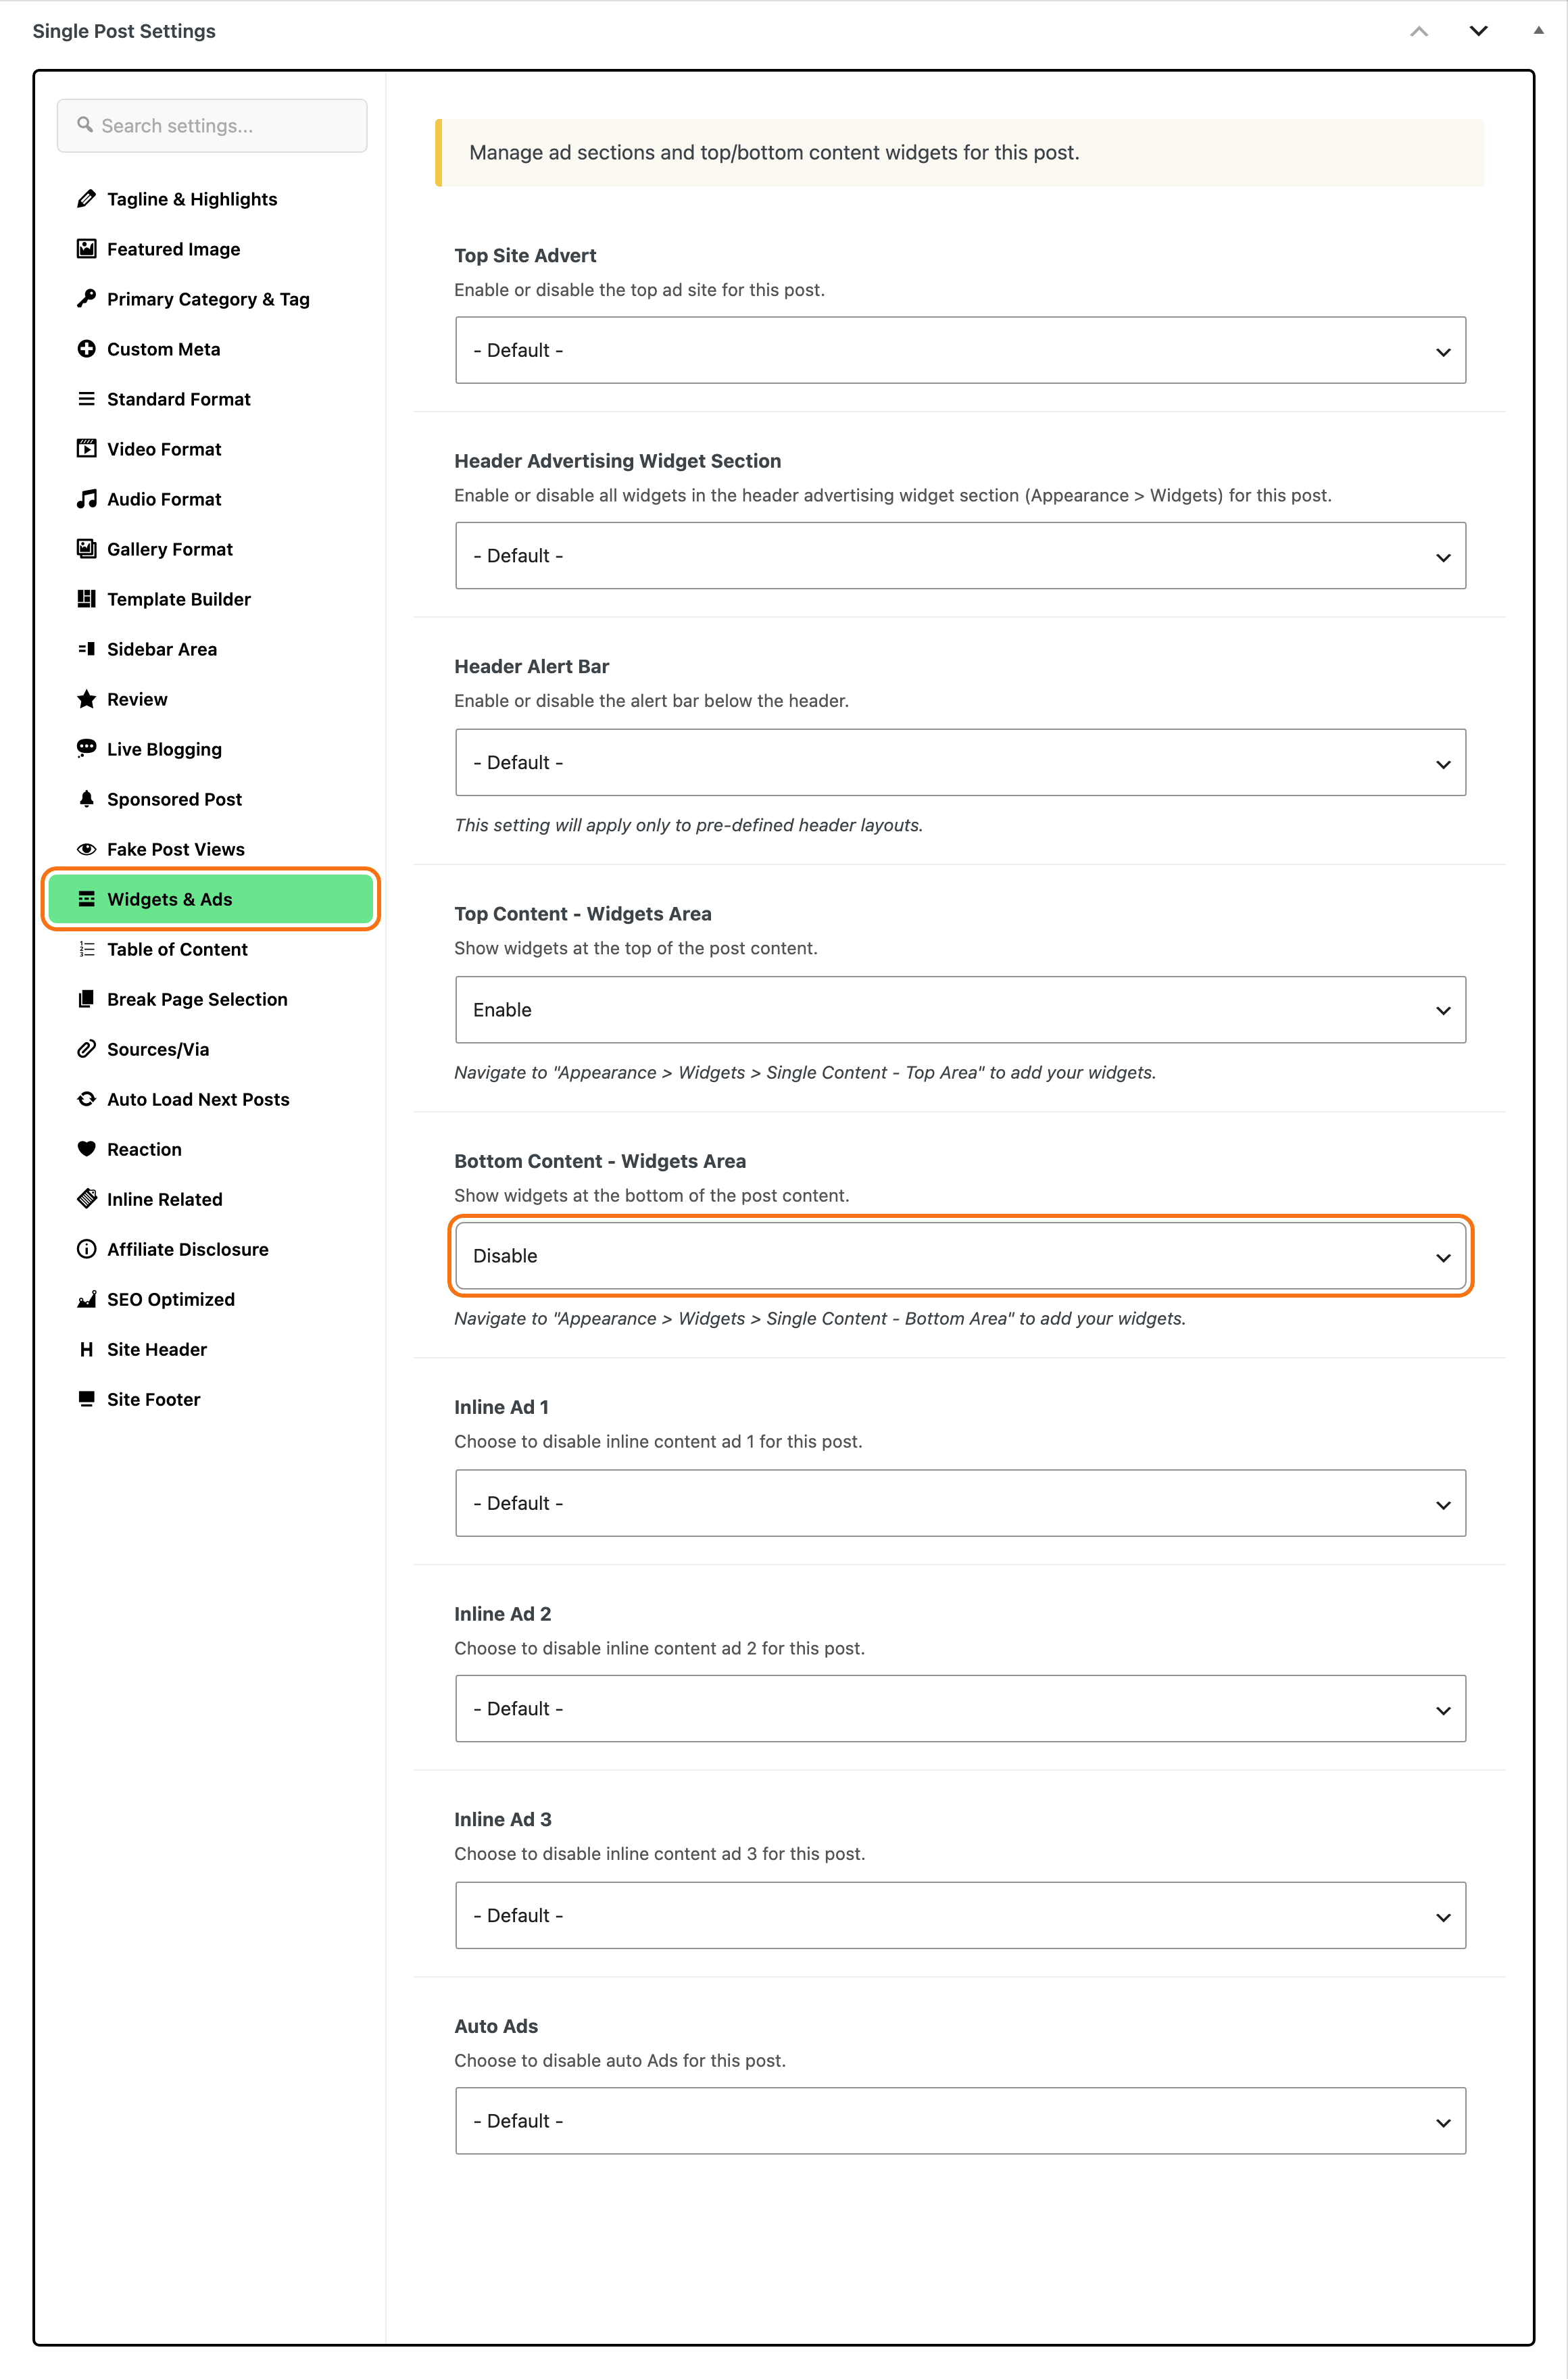1568x2379 pixels.
Task: Open the Header Advertising Widget Section dropdown
Action: [960, 556]
